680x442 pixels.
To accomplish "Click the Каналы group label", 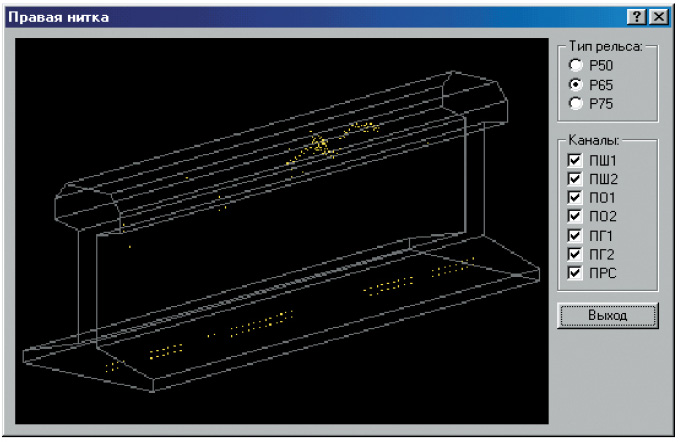I will 594,140.
